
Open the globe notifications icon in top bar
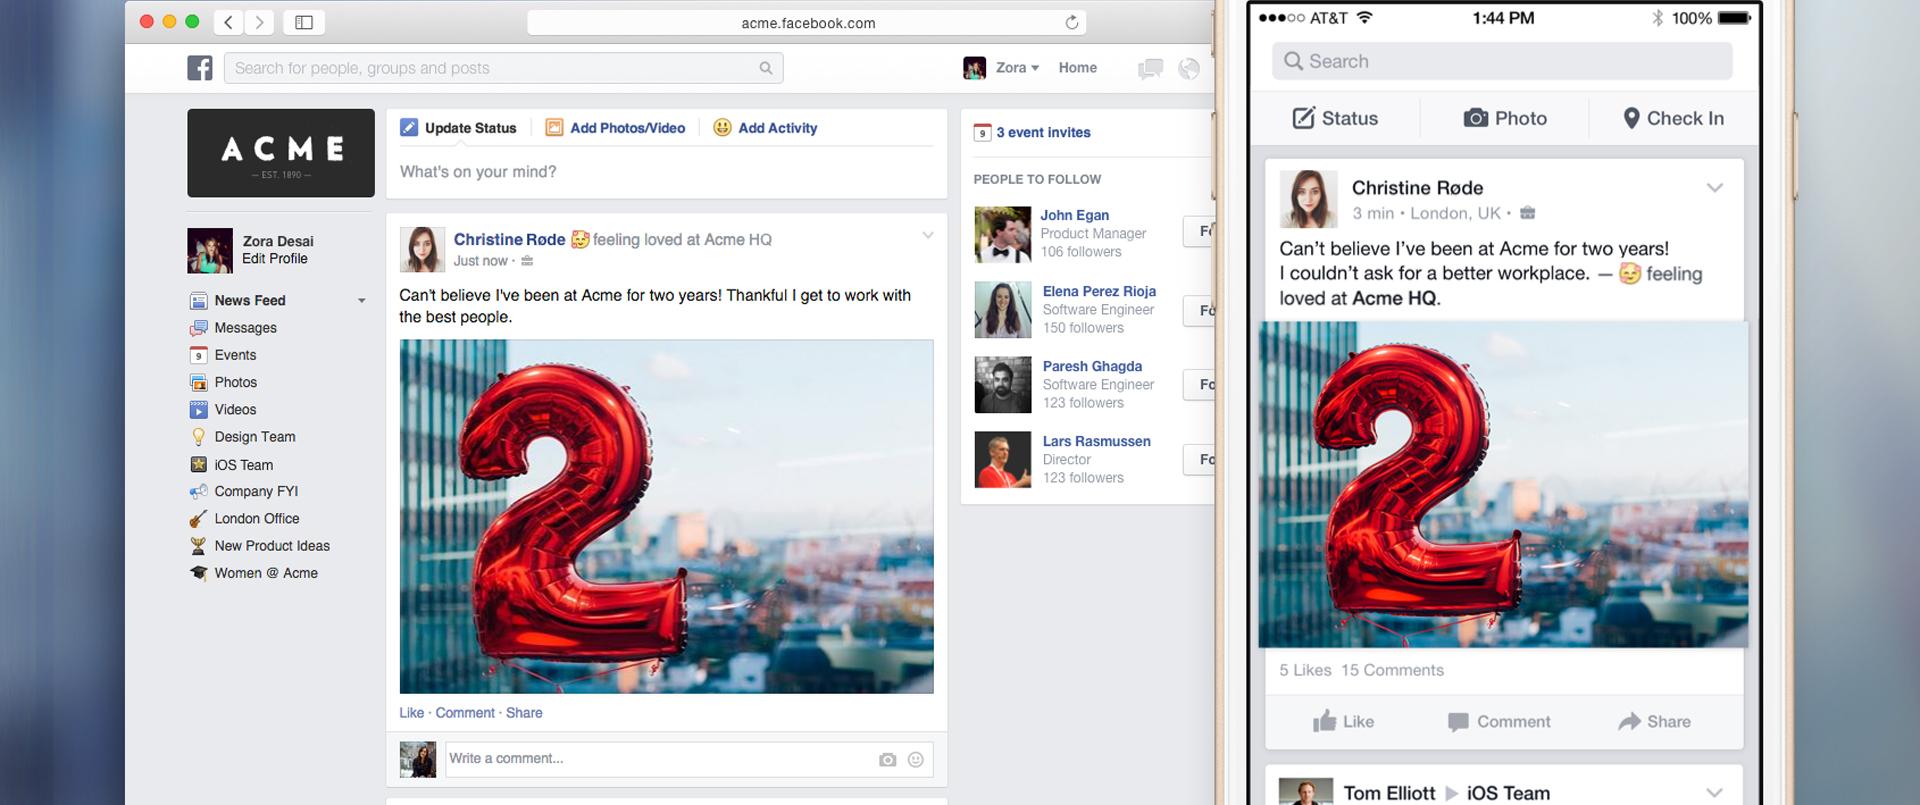(x=1189, y=68)
